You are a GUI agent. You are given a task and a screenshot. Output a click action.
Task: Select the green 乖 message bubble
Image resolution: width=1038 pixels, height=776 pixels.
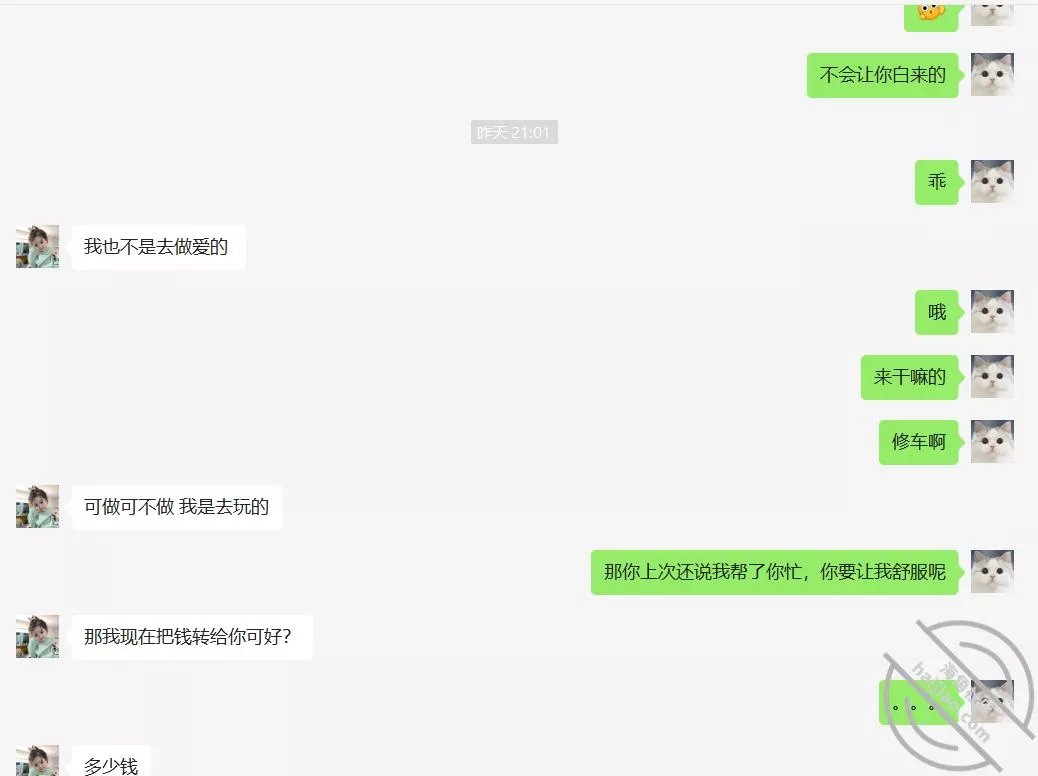coord(937,182)
